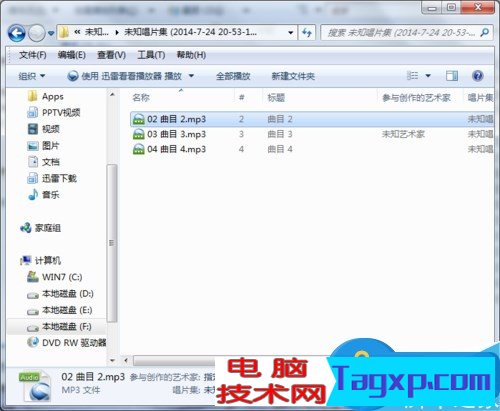Open 迅雷下载 in sidebar
The width and height of the screenshot is (500, 411).
[52, 178]
